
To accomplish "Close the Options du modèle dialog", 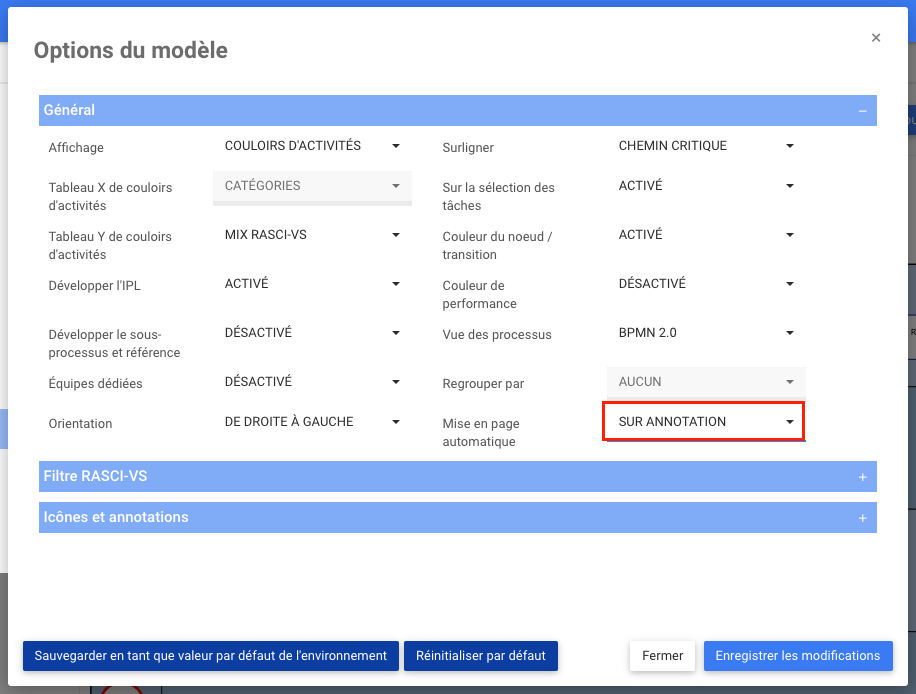I will click(x=876, y=38).
